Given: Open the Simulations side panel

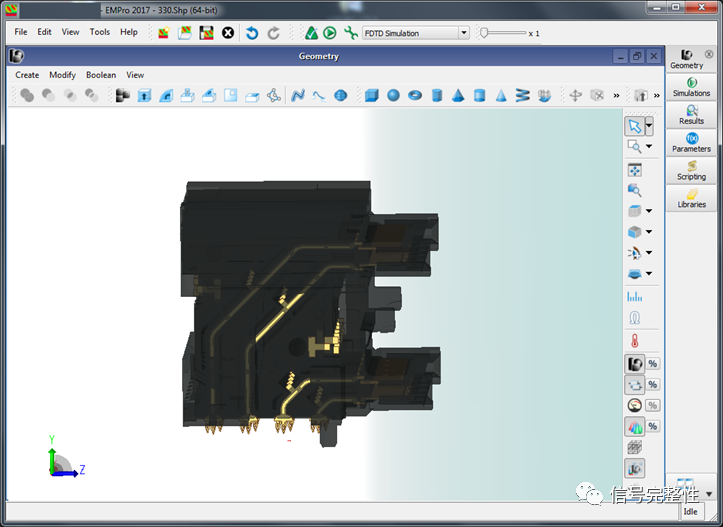Looking at the screenshot, I should 691,87.
